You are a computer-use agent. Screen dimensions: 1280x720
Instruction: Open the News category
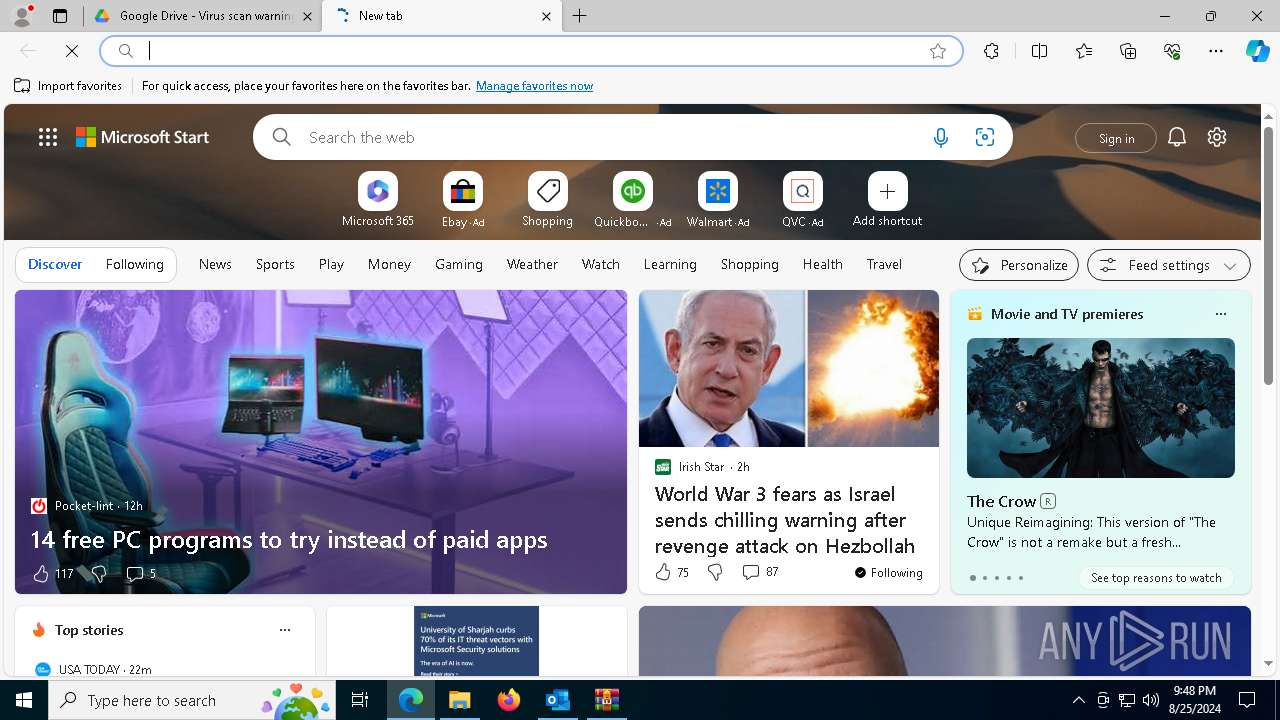[x=215, y=264]
